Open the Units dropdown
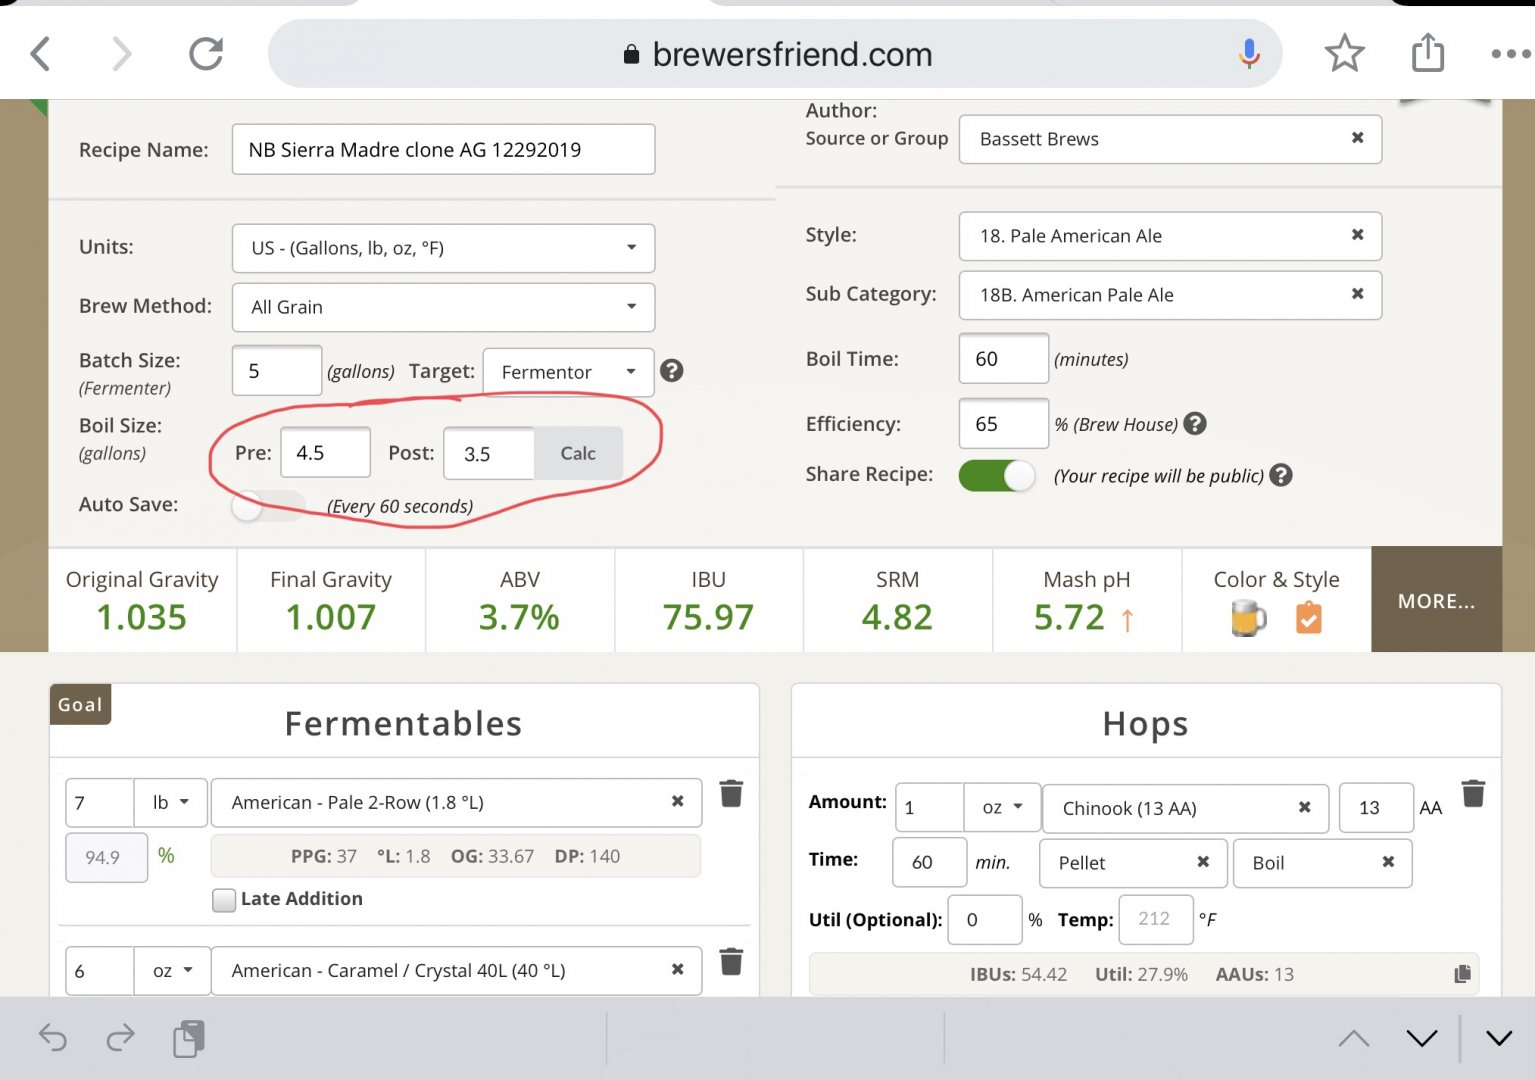This screenshot has width=1535, height=1080. click(443, 248)
